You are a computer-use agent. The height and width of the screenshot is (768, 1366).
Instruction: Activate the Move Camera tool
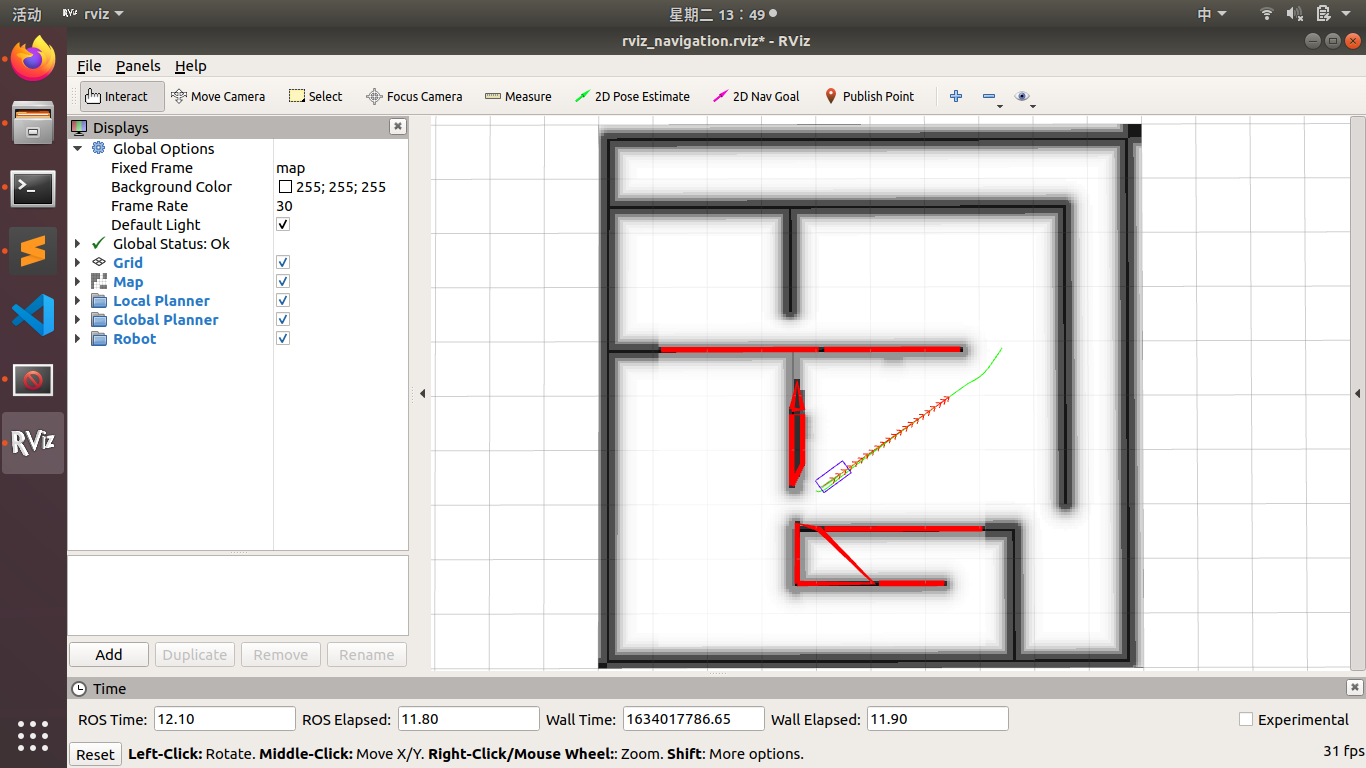point(218,96)
